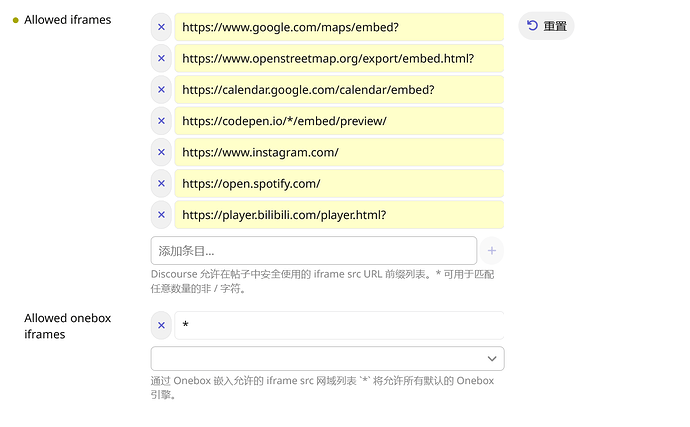Viewport: 690px width, 427px height.
Task: Edit the google.com/maps/embed URL field
Action: (339, 27)
